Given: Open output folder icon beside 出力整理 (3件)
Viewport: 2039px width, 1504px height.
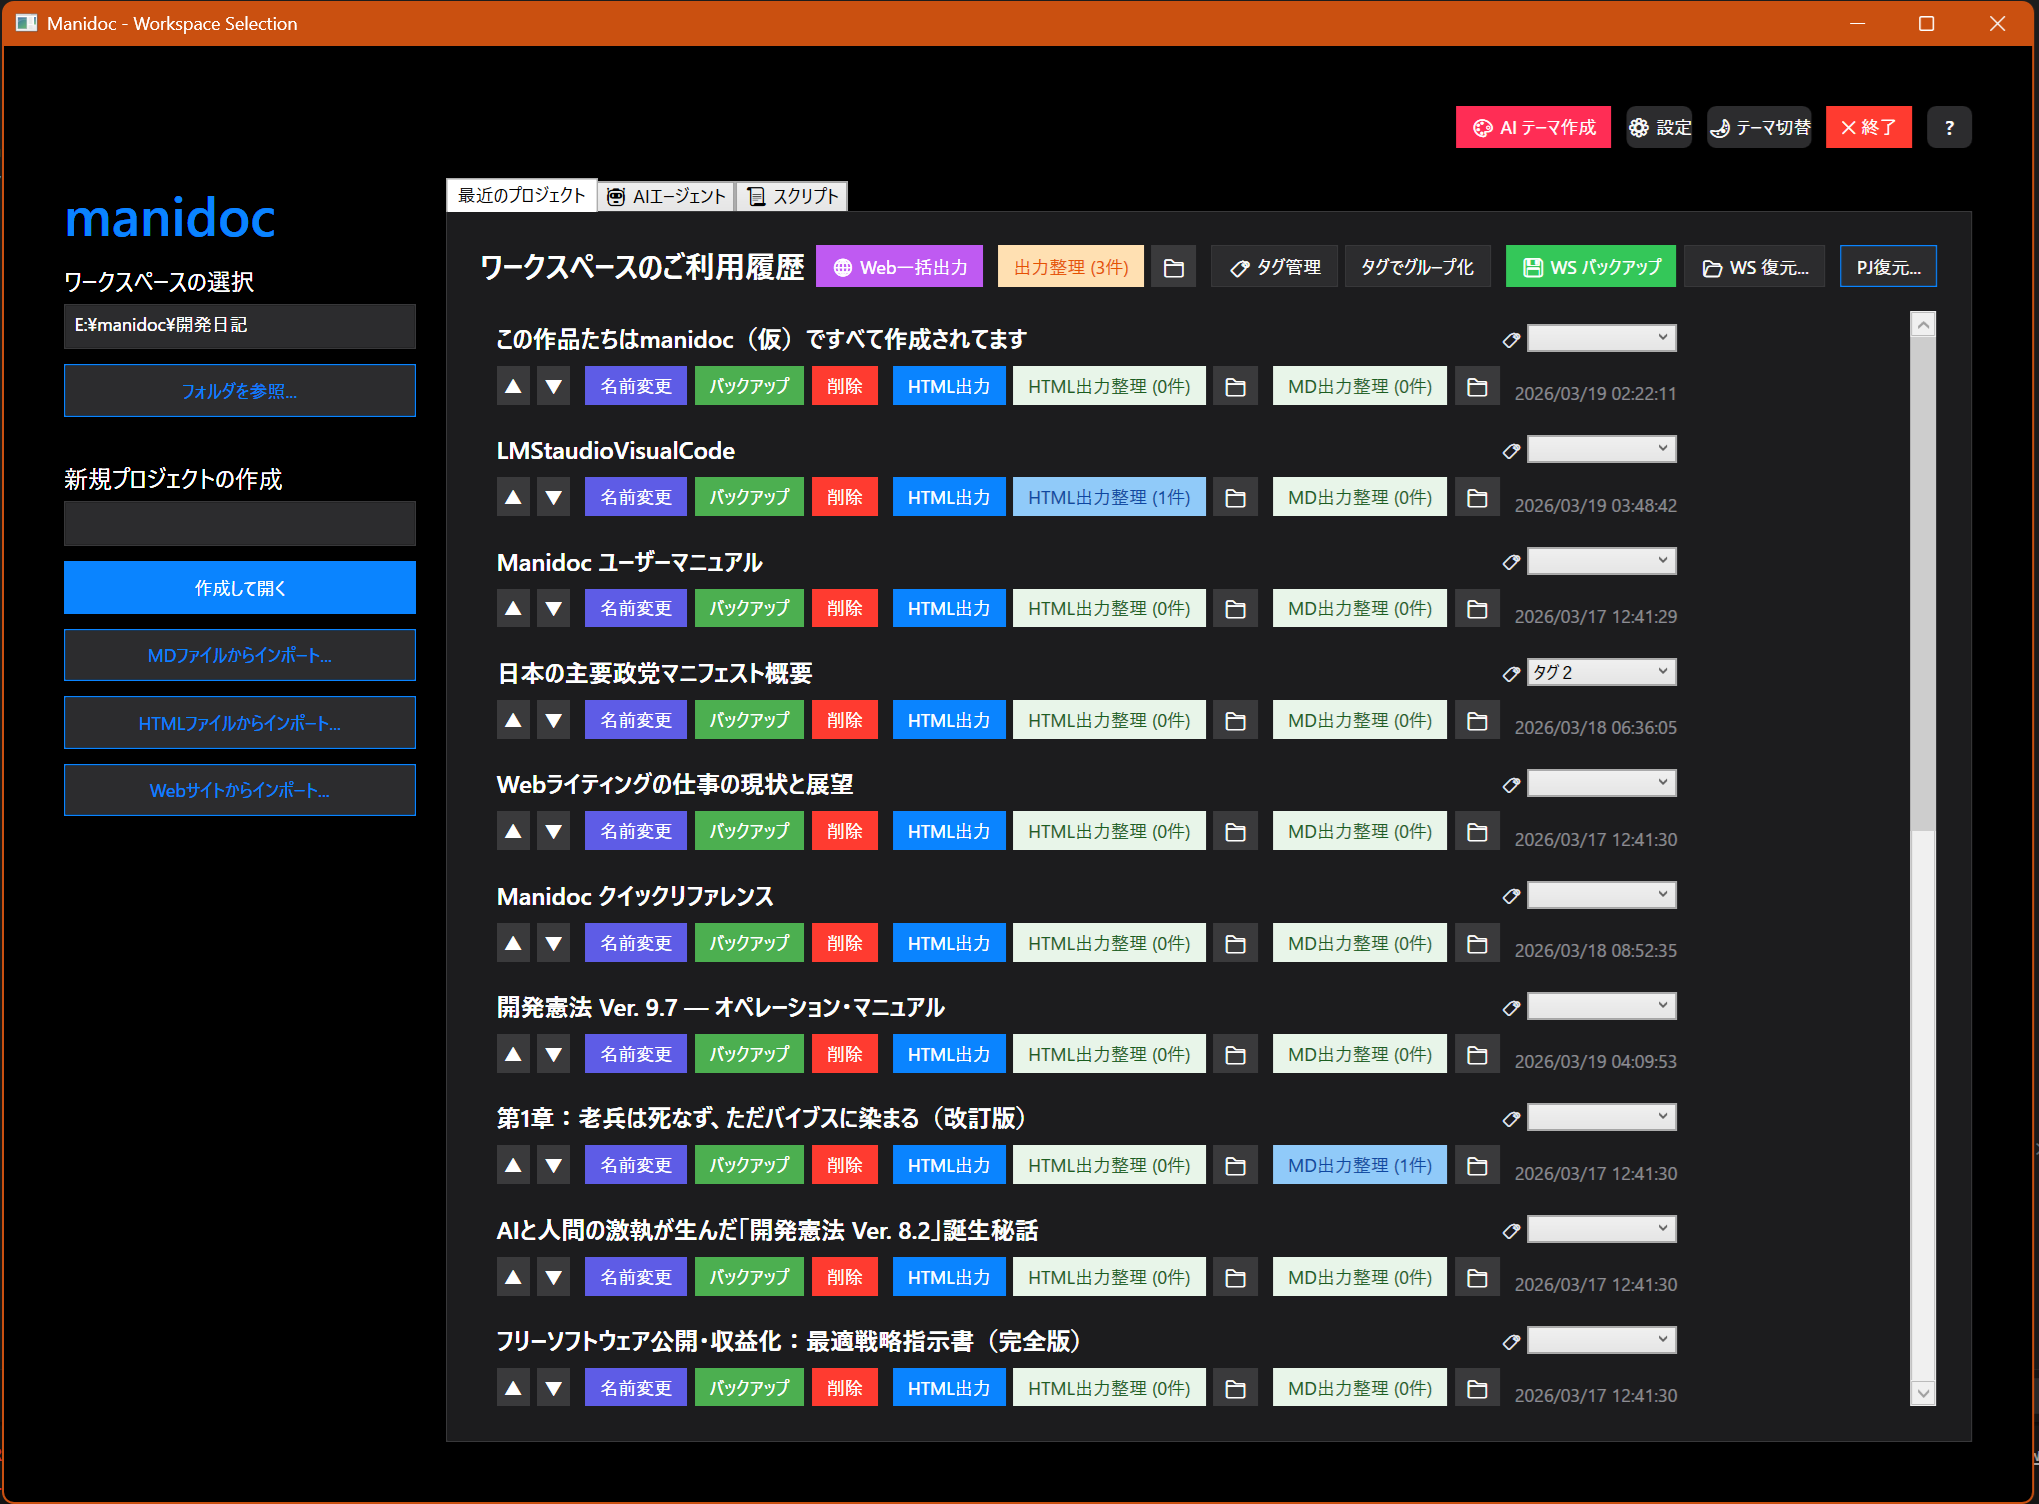Looking at the screenshot, I should (x=1173, y=267).
